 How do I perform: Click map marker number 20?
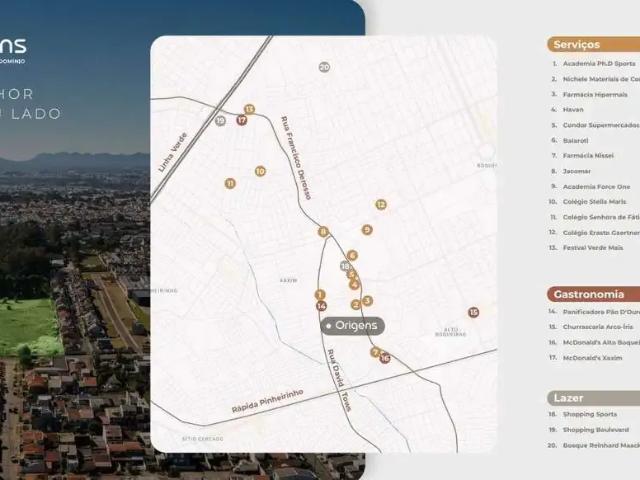pos(324,67)
